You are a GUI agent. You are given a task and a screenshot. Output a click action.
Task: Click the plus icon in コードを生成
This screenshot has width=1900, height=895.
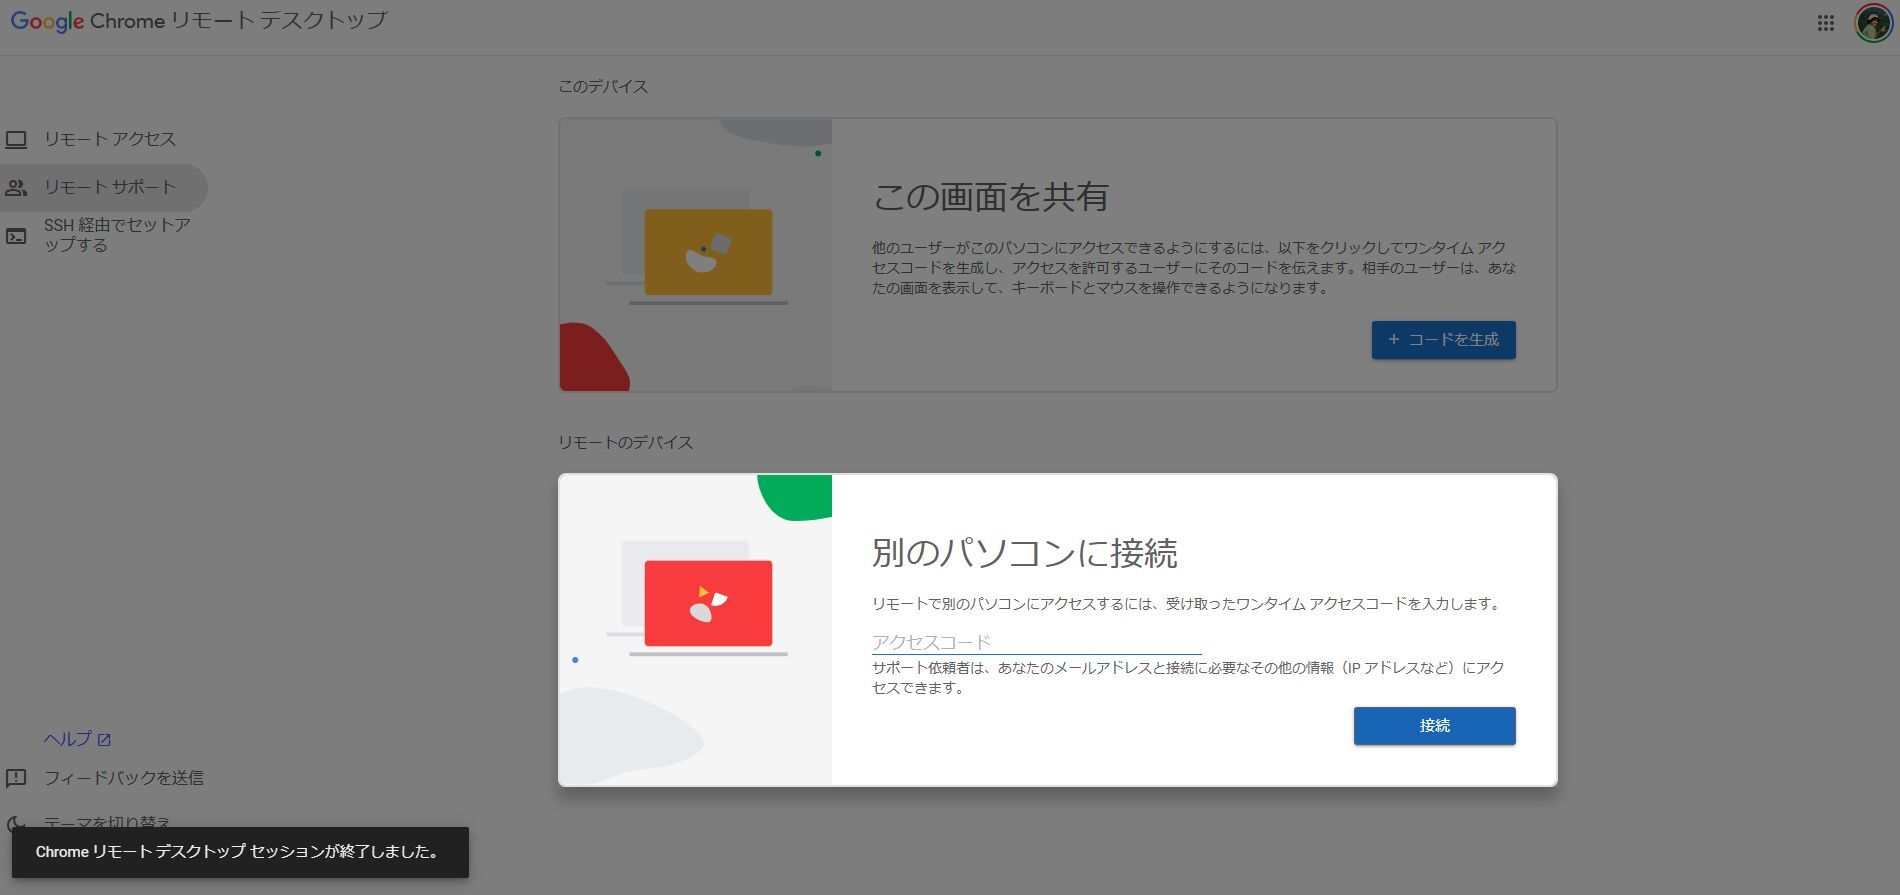[1393, 340]
